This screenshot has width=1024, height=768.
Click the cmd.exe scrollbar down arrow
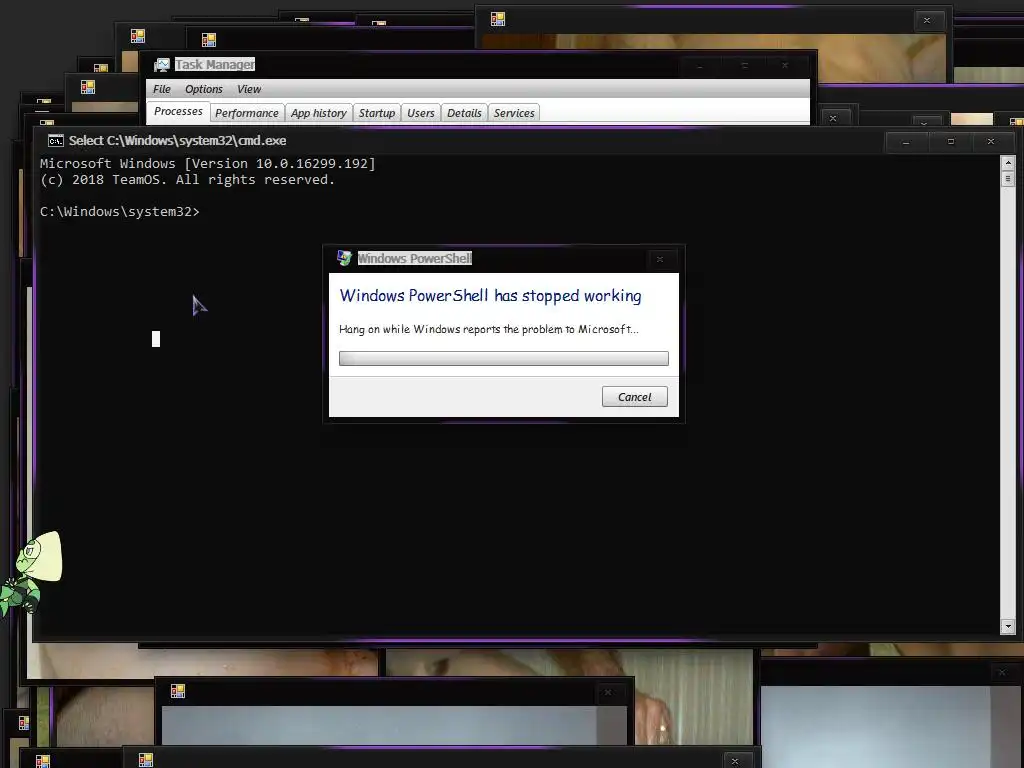coord(1008,626)
